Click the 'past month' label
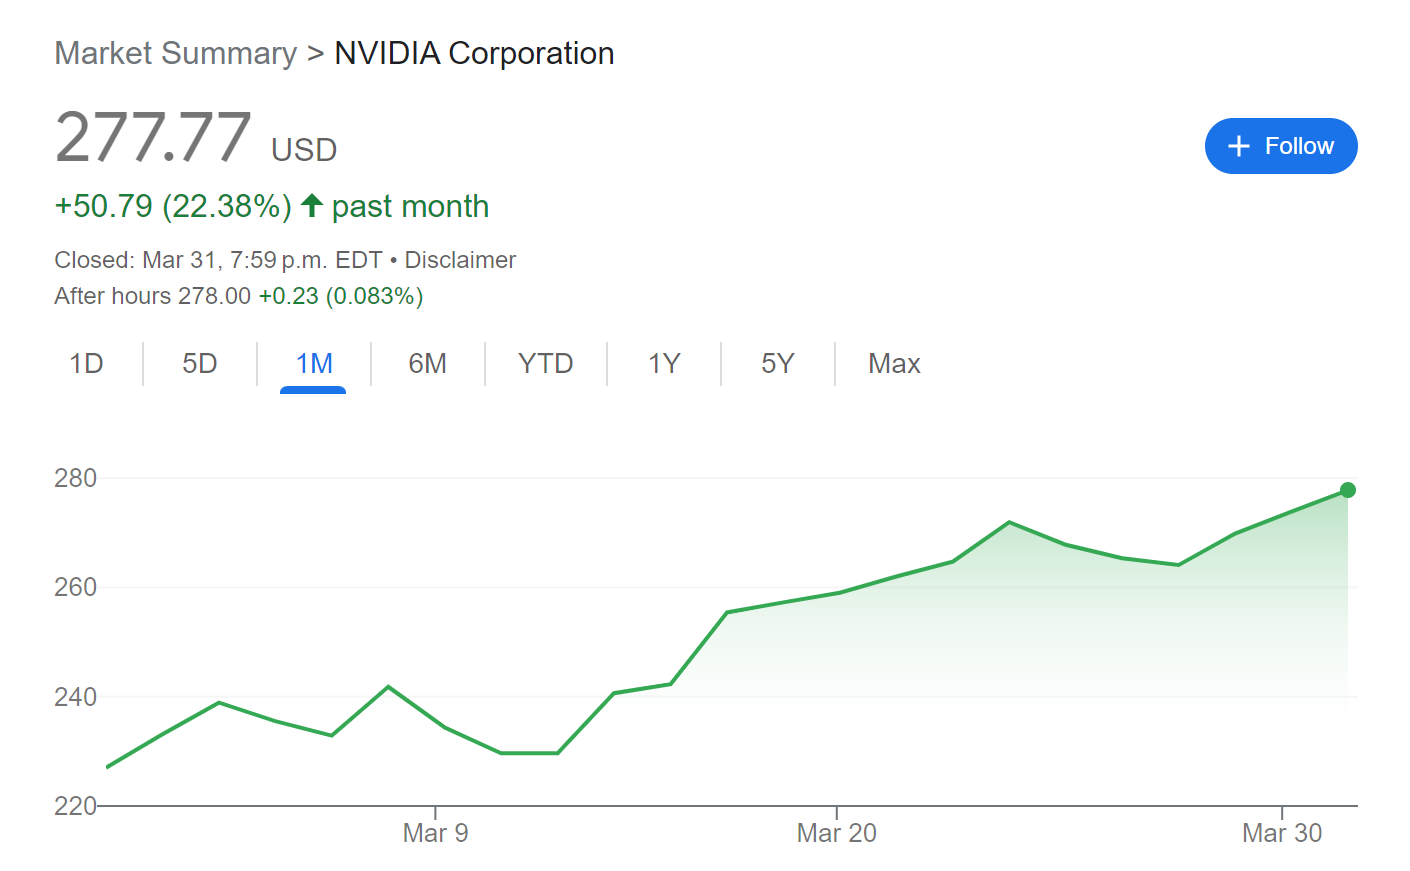The width and height of the screenshot is (1410, 871). click(410, 206)
